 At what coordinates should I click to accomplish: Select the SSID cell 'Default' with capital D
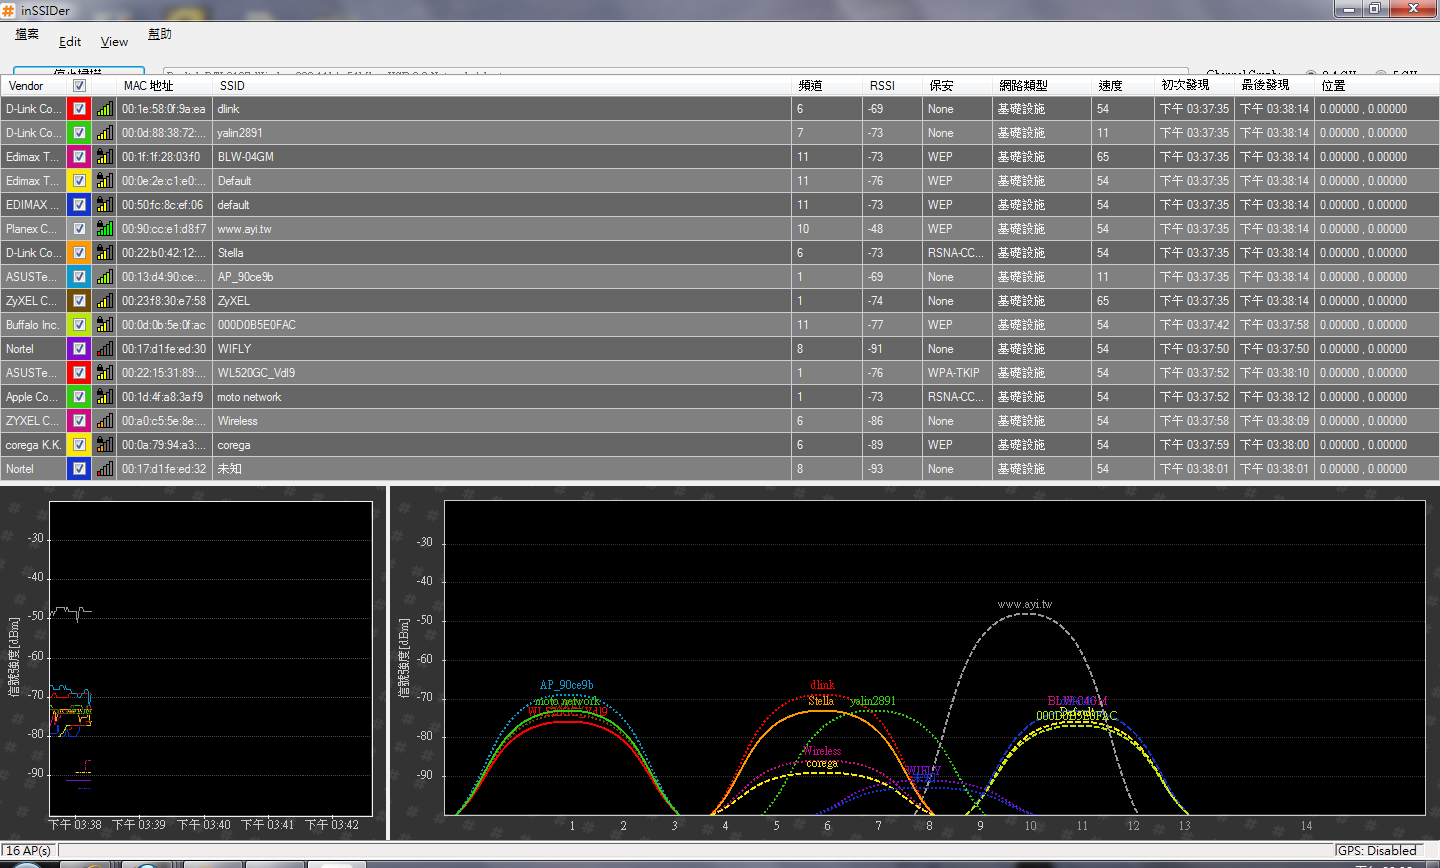tap(502, 181)
